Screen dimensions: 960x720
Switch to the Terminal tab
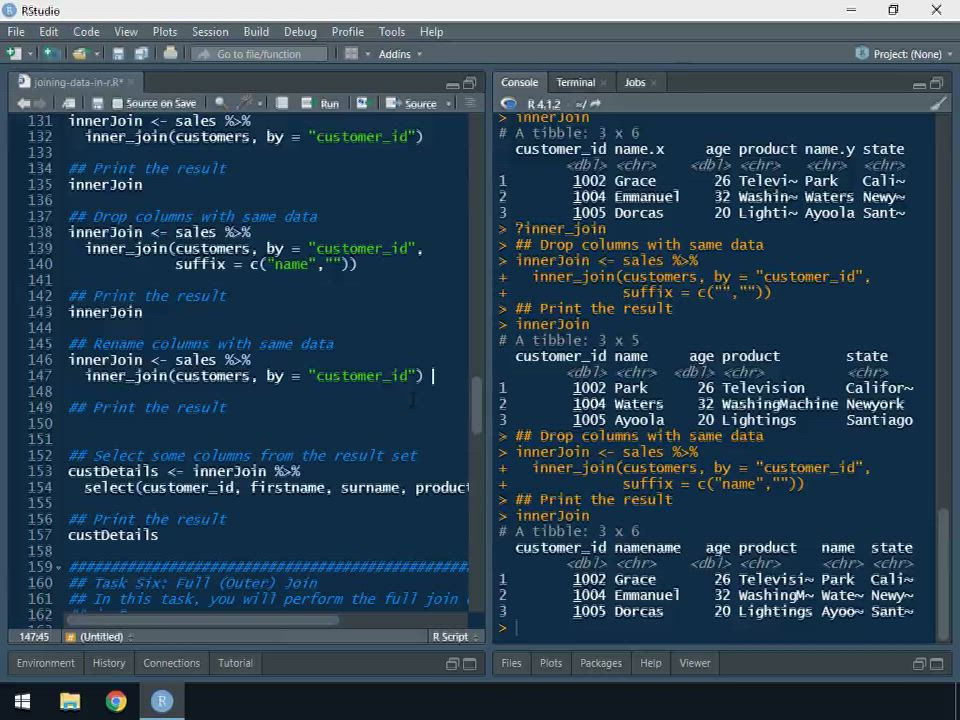coord(575,83)
